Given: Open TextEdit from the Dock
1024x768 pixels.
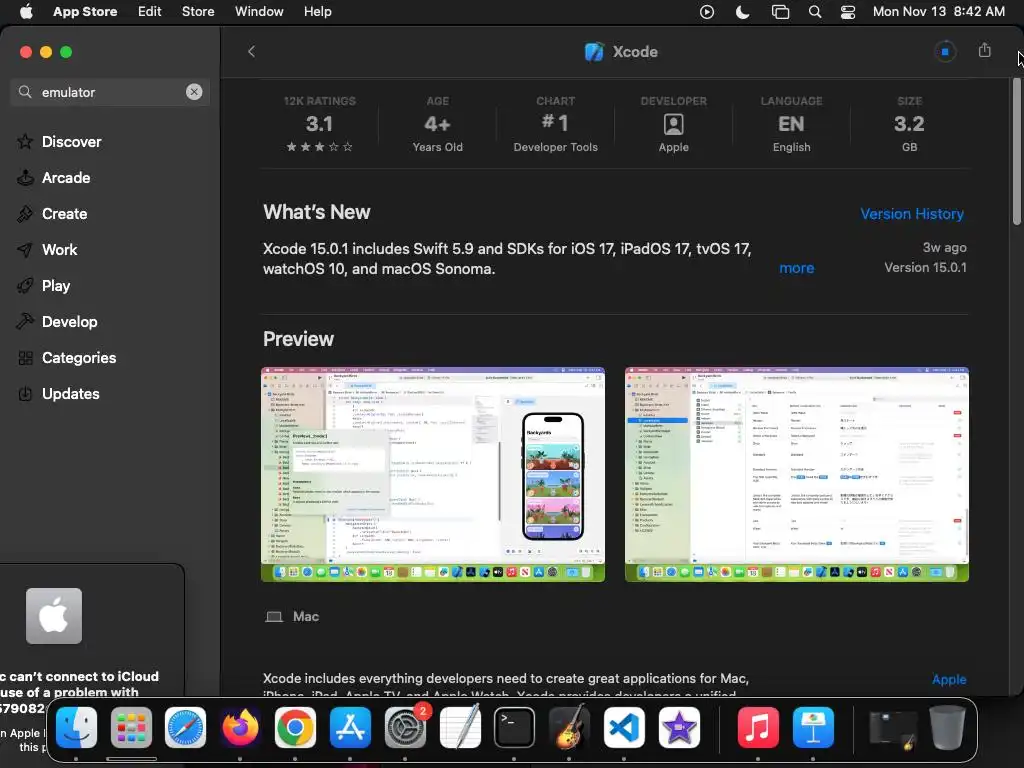Looking at the screenshot, I should point(460,727).
